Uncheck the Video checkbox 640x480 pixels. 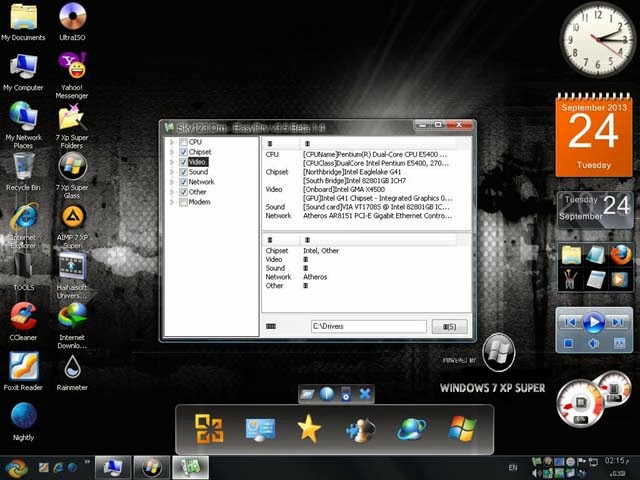pyautogui.click(x=183, y=162)
